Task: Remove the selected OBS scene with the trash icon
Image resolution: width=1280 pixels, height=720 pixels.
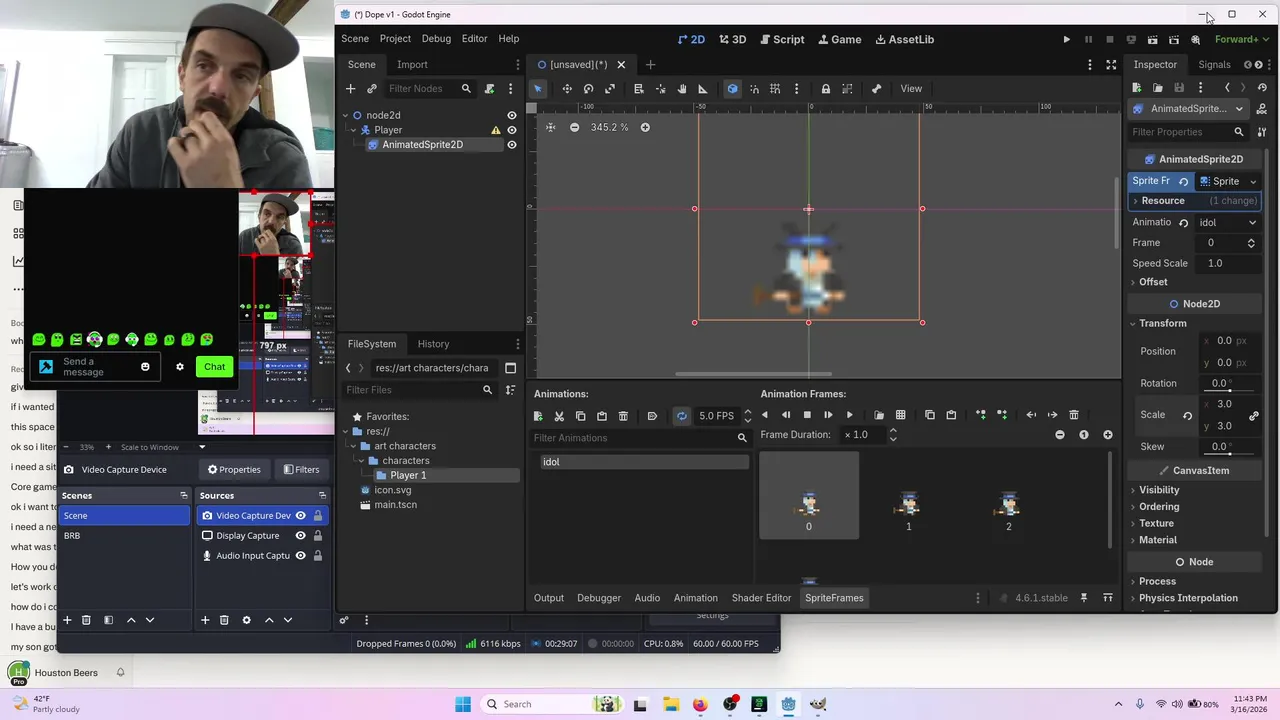Action: point(86,620)
